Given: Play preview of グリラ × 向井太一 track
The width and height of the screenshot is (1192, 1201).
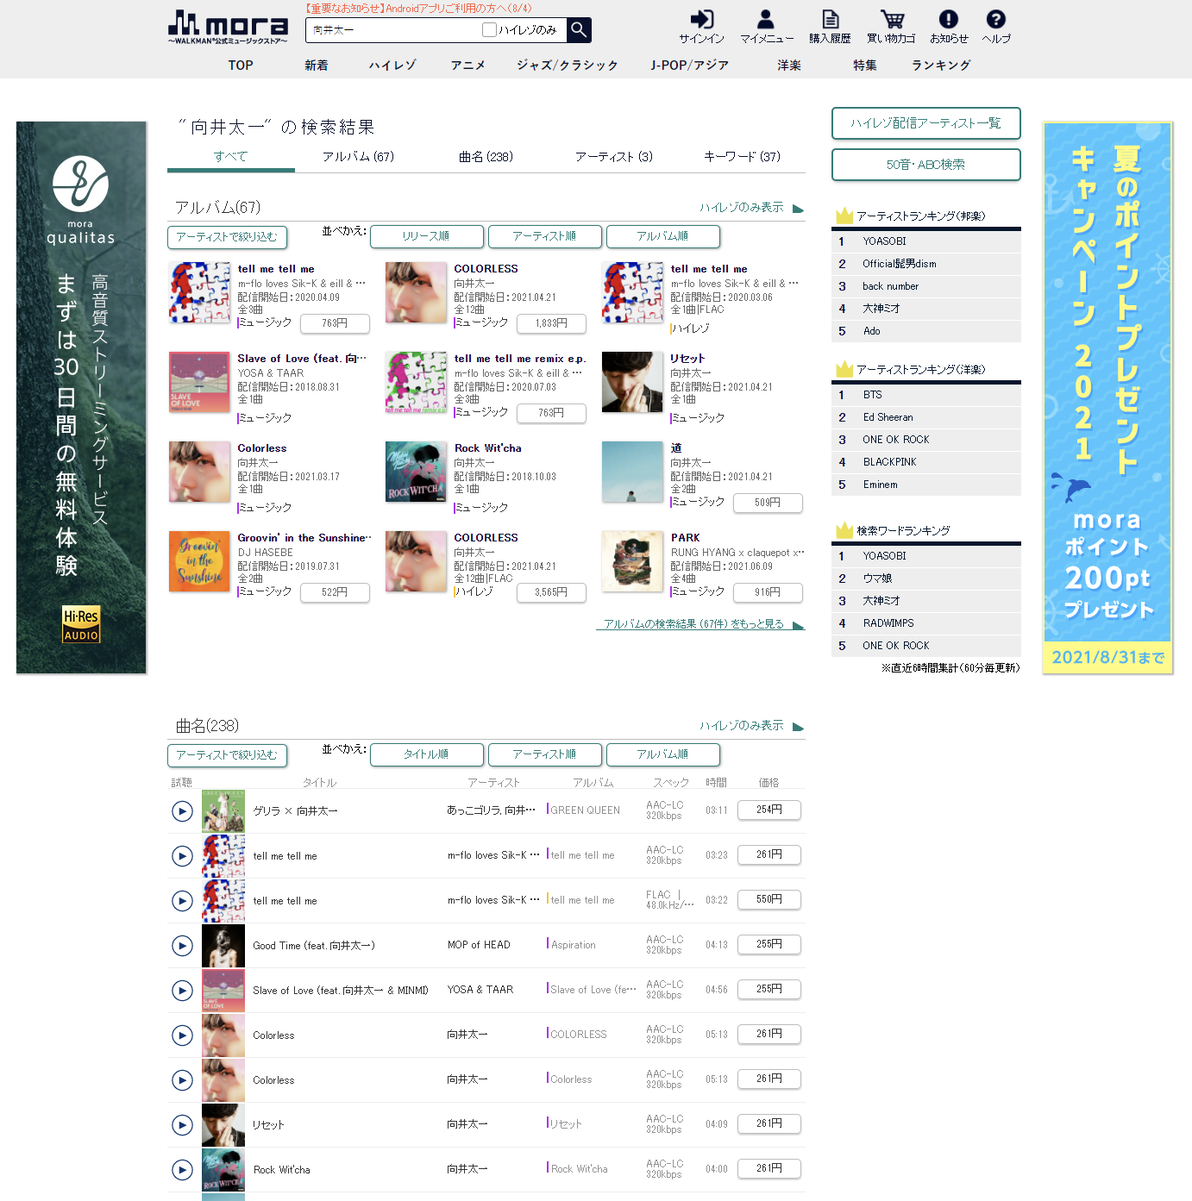Looking at the screenshot, I should point(182,811).
